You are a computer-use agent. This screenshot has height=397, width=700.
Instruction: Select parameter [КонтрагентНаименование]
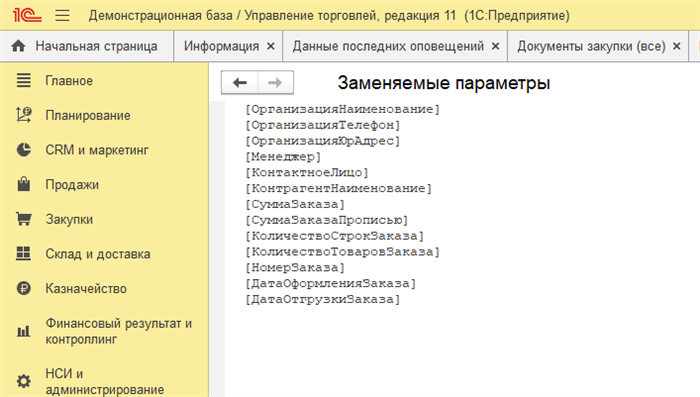click(x=338, y=188)
